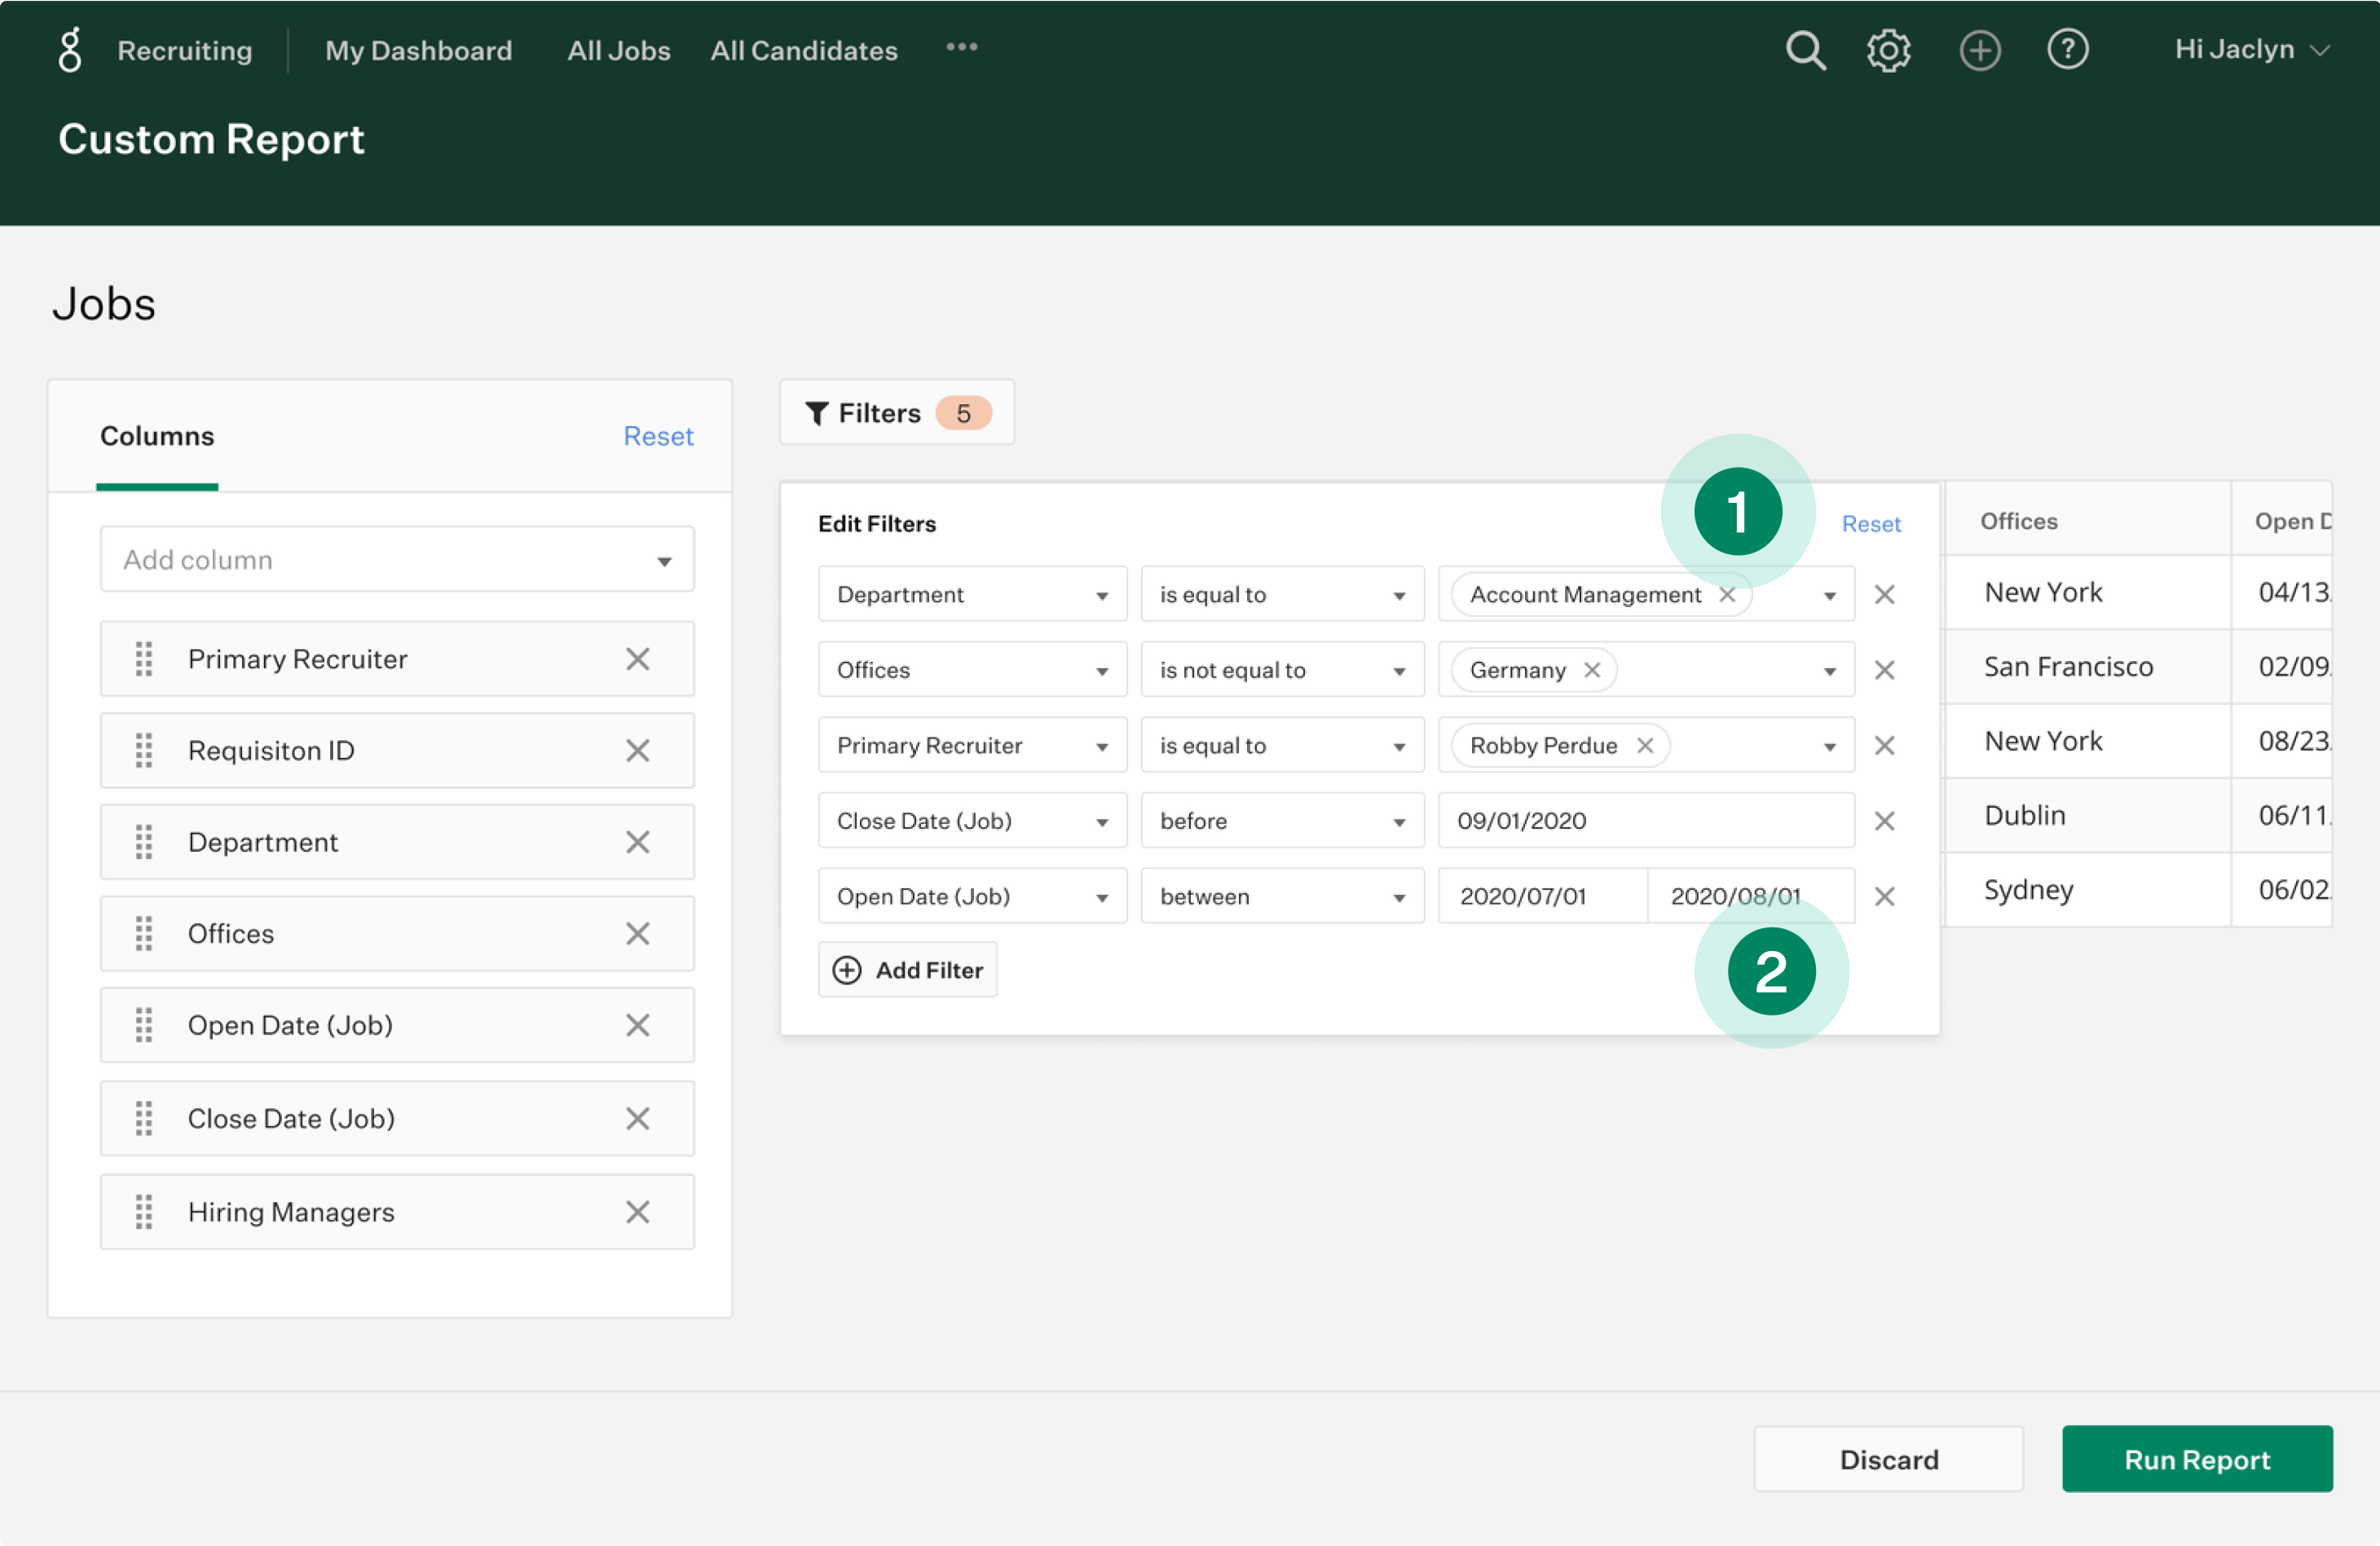Click the plus icon to create something new

(x=1981, y=49)
